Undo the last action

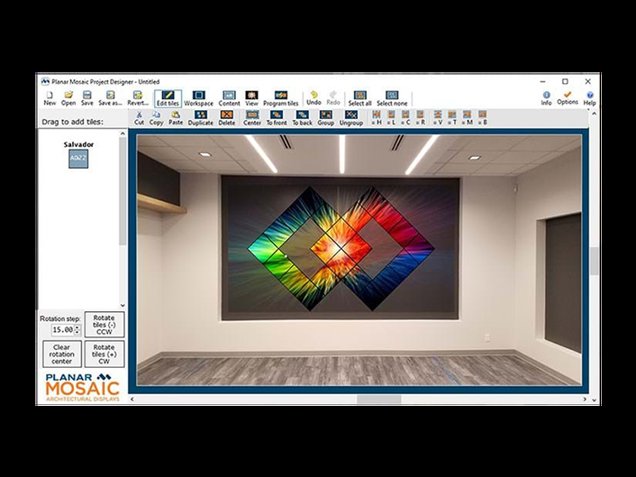click(314, 99)
